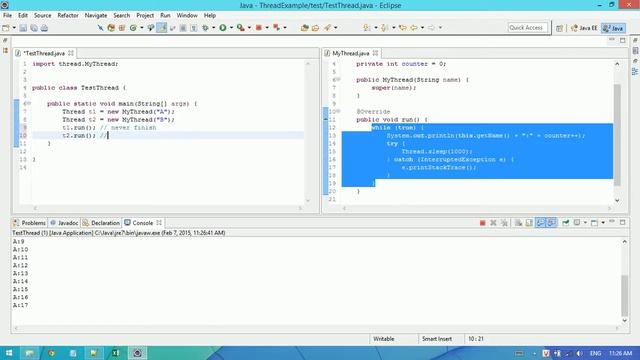
Task: Maximize the editor area
Action: point(622,40)
